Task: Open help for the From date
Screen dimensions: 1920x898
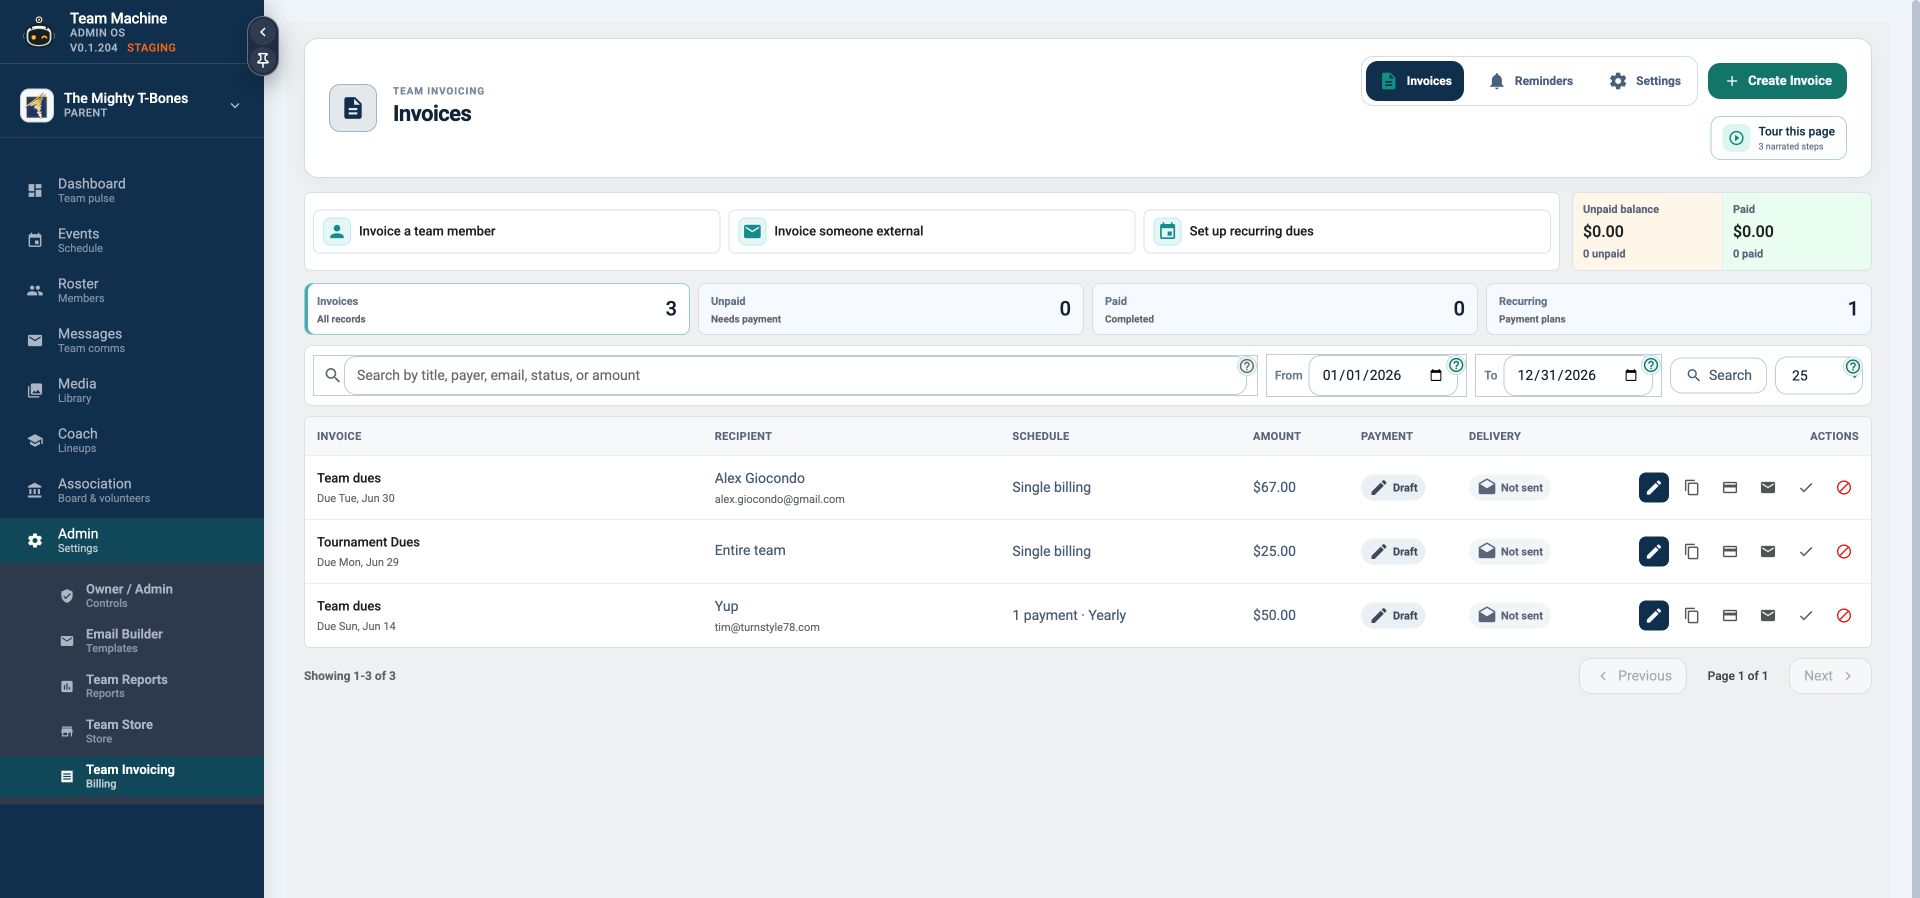Action: [x=1456, y=365]
